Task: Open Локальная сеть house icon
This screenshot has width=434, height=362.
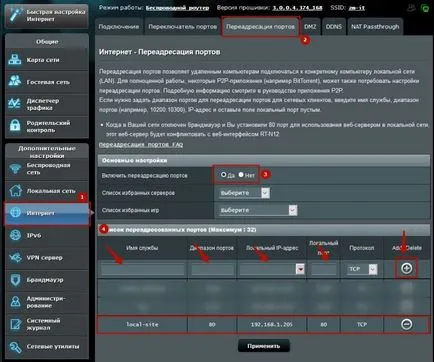Action: [x=15, y=191]
